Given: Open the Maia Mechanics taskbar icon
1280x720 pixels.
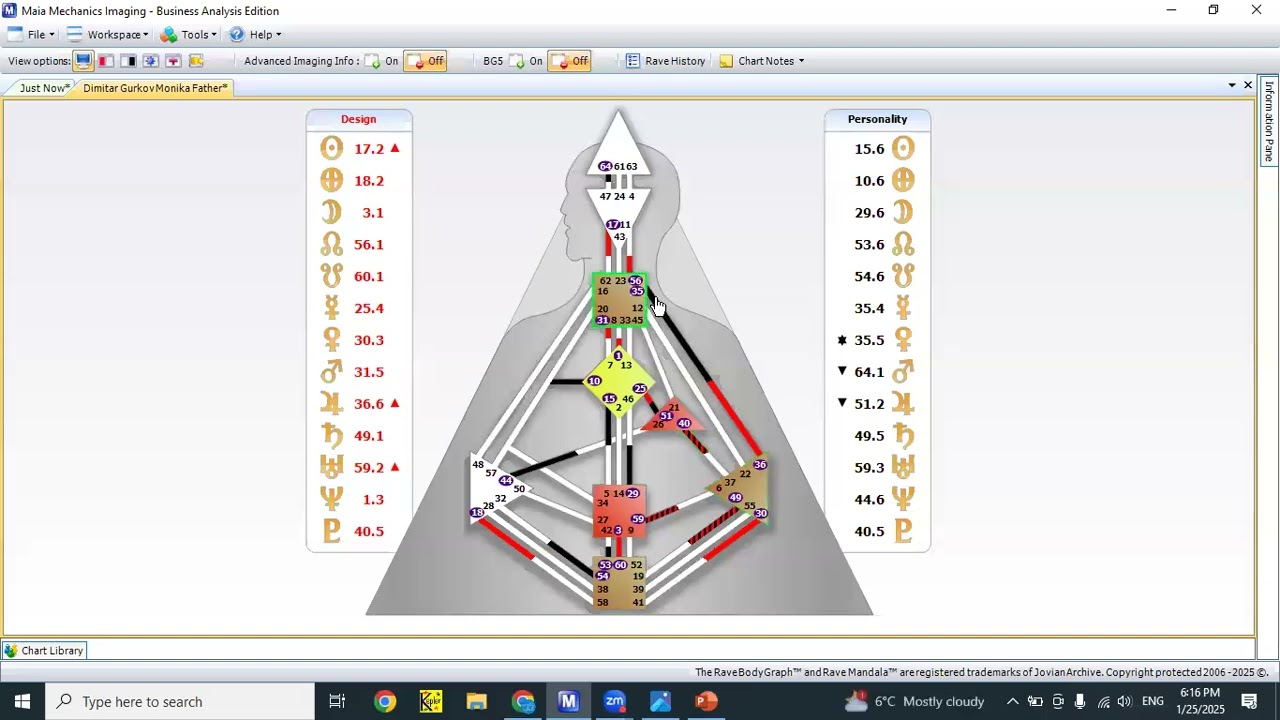Looking at the screenshot, I should pyautogui.click(x=568, y=701).
